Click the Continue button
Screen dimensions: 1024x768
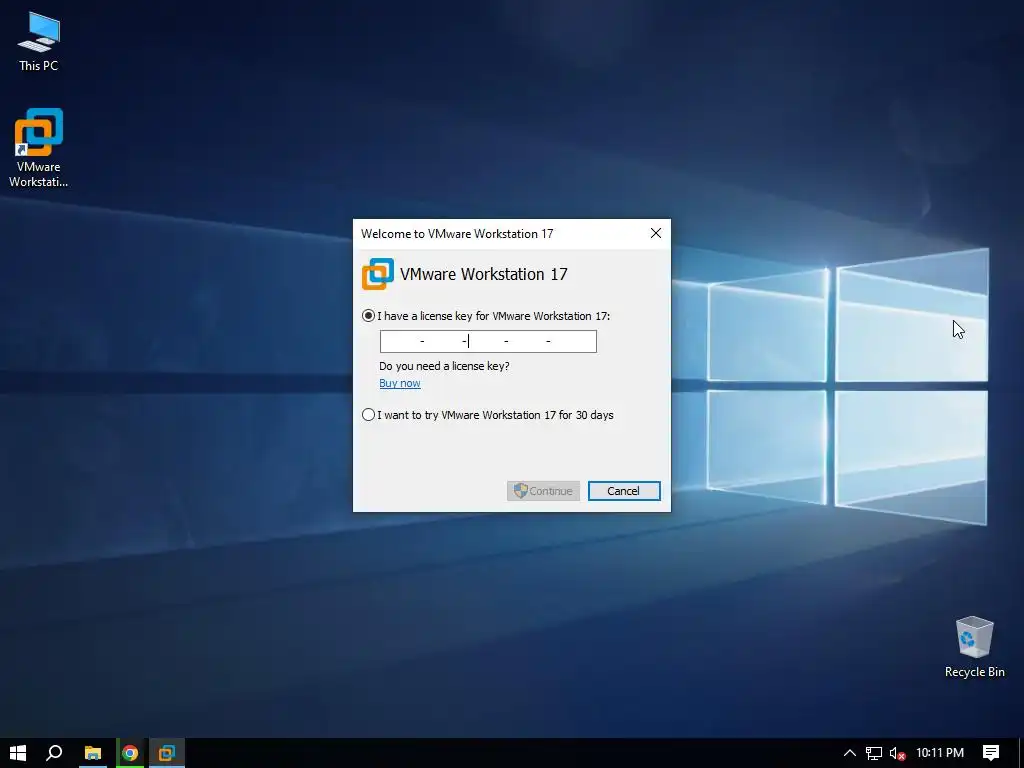[x=543, y=491]
